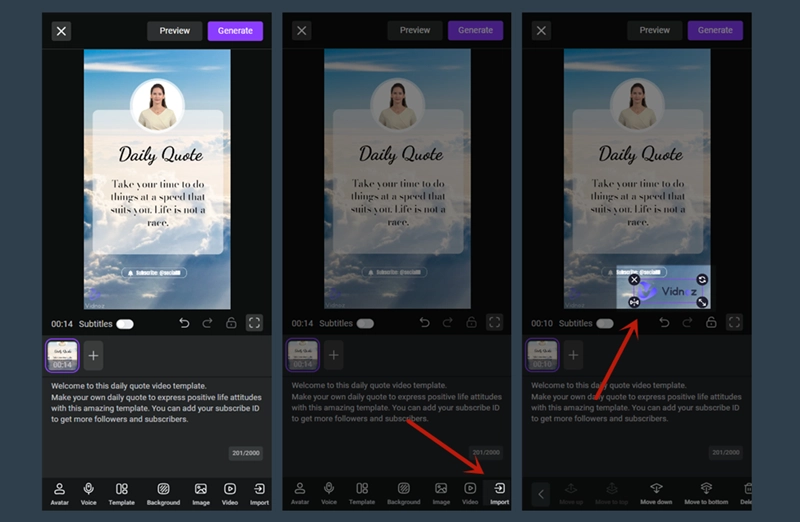
Task: Click Preview button in the left screen
Action: point(174,31)
